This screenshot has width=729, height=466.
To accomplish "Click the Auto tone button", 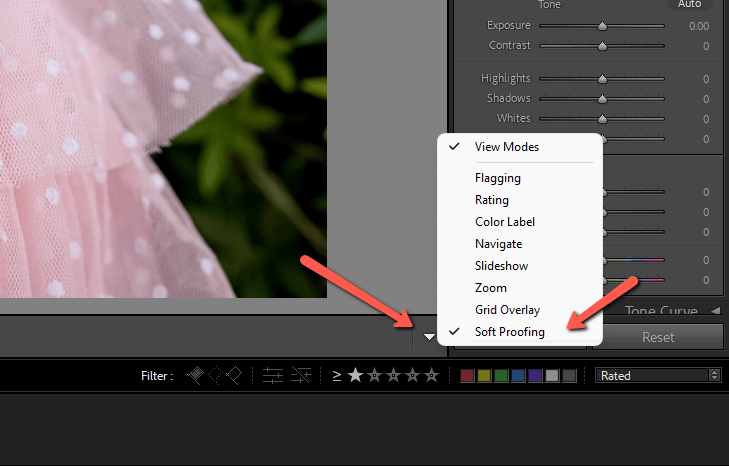I will (x=689, y=4).
